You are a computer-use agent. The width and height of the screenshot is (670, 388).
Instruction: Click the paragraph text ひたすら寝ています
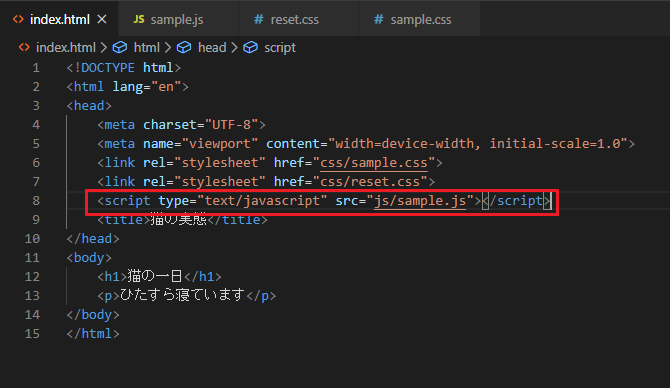pyautogui.click(x=182, y=295)
